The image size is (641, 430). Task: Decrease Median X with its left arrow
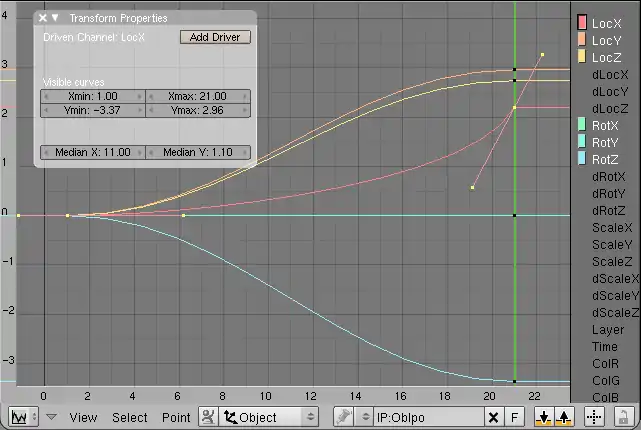click(46, 152)
